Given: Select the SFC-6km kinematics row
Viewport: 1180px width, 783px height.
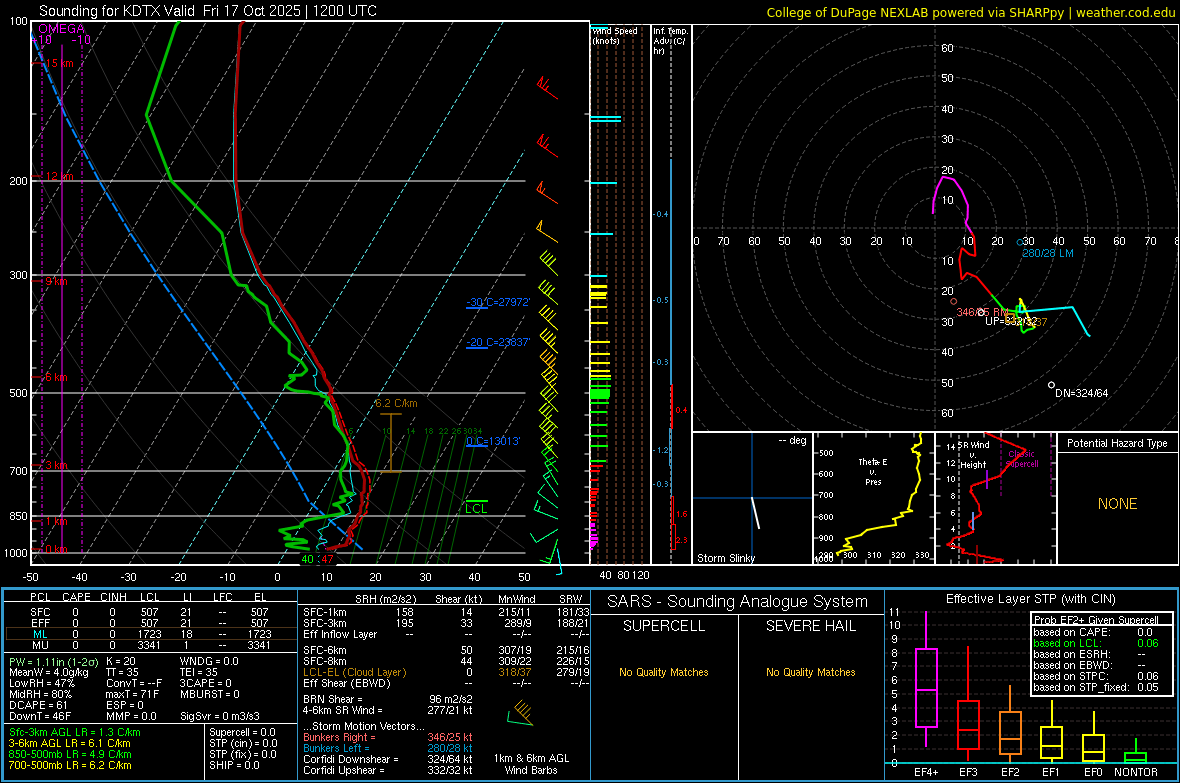Looking at the screenshot, I should tap(446, 650).
